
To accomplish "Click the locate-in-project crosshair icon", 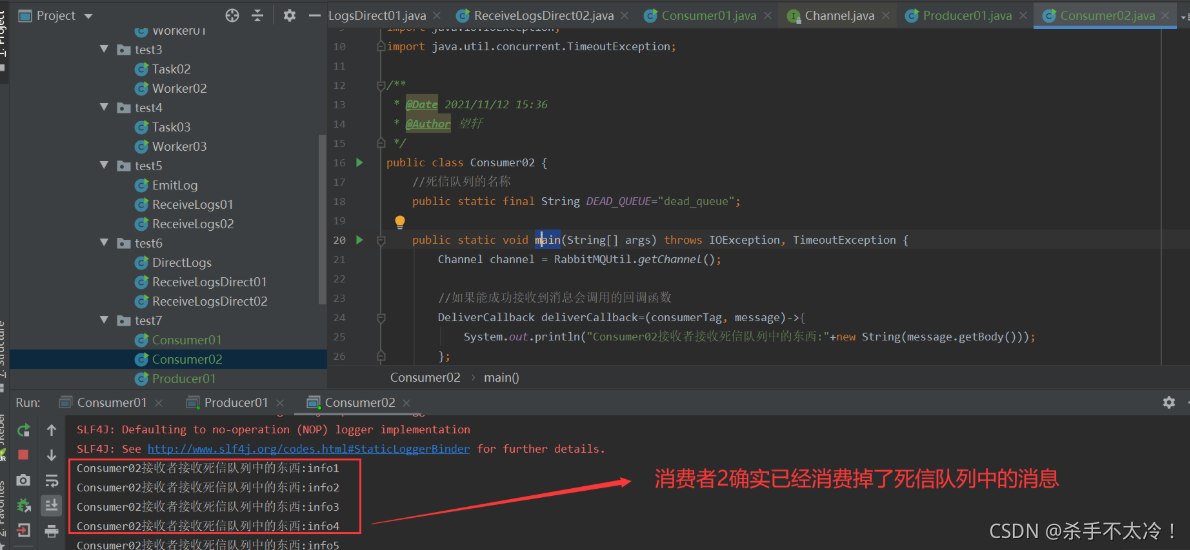I will pyautogui.click(x=232, y=15).
